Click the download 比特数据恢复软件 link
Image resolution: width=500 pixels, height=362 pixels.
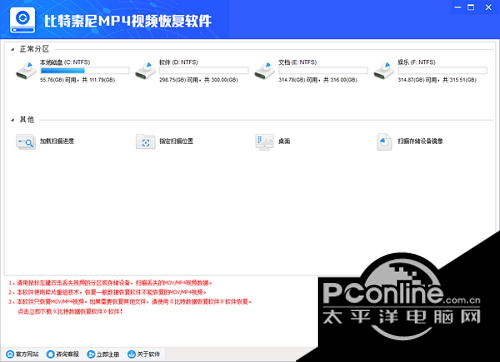(70, 312)
